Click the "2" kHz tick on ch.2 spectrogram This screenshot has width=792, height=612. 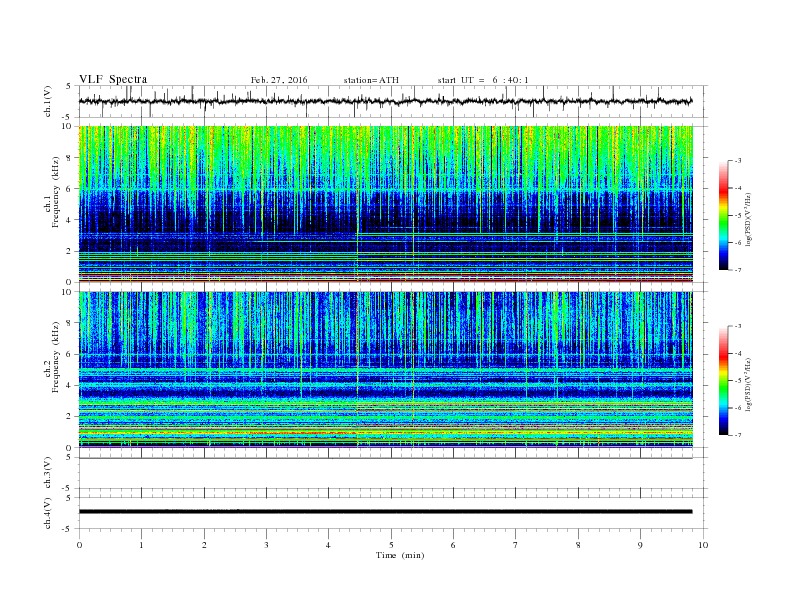(69, 416)
